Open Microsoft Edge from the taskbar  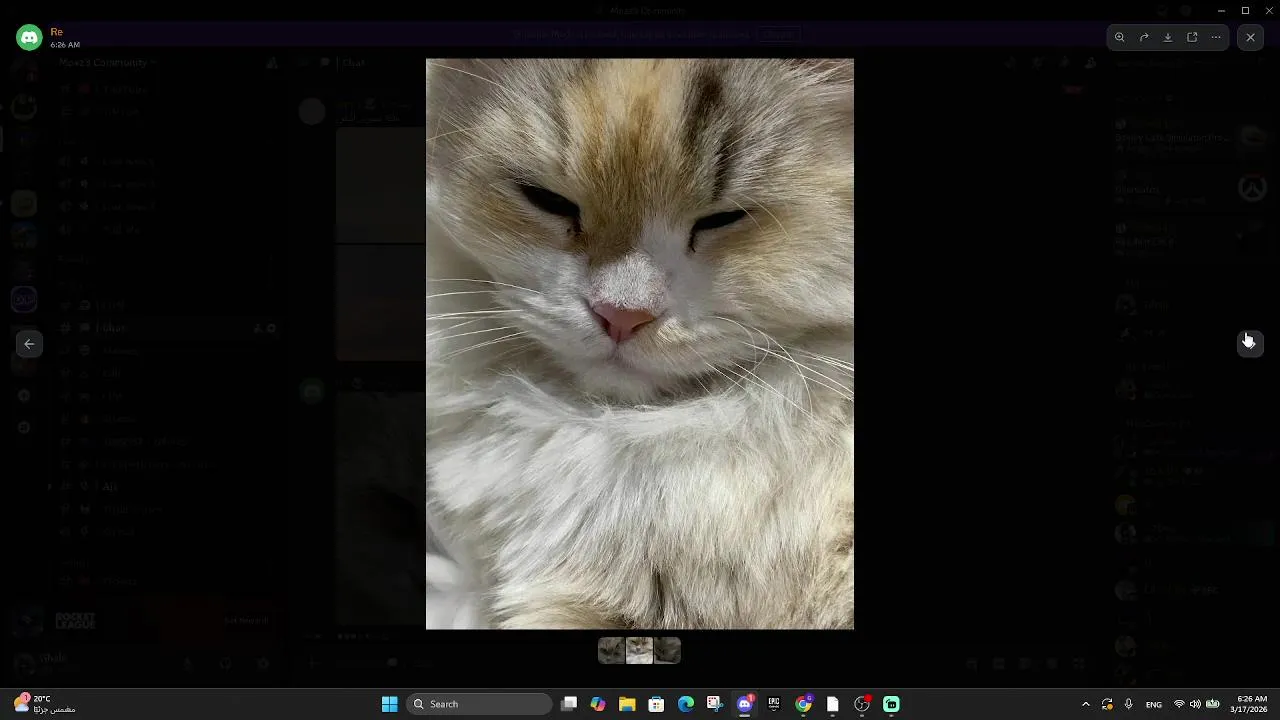[686, 704]
